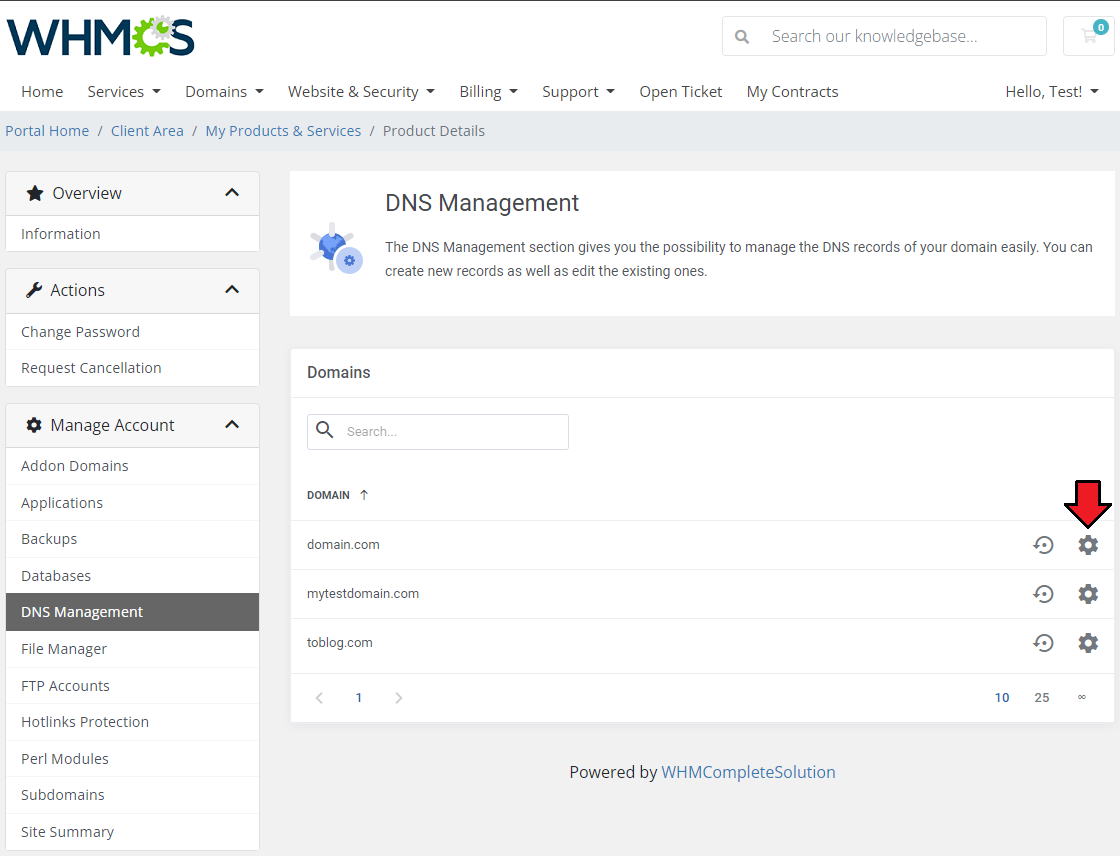
Task: Collapse the Actions panel
Action: point(231,289)
